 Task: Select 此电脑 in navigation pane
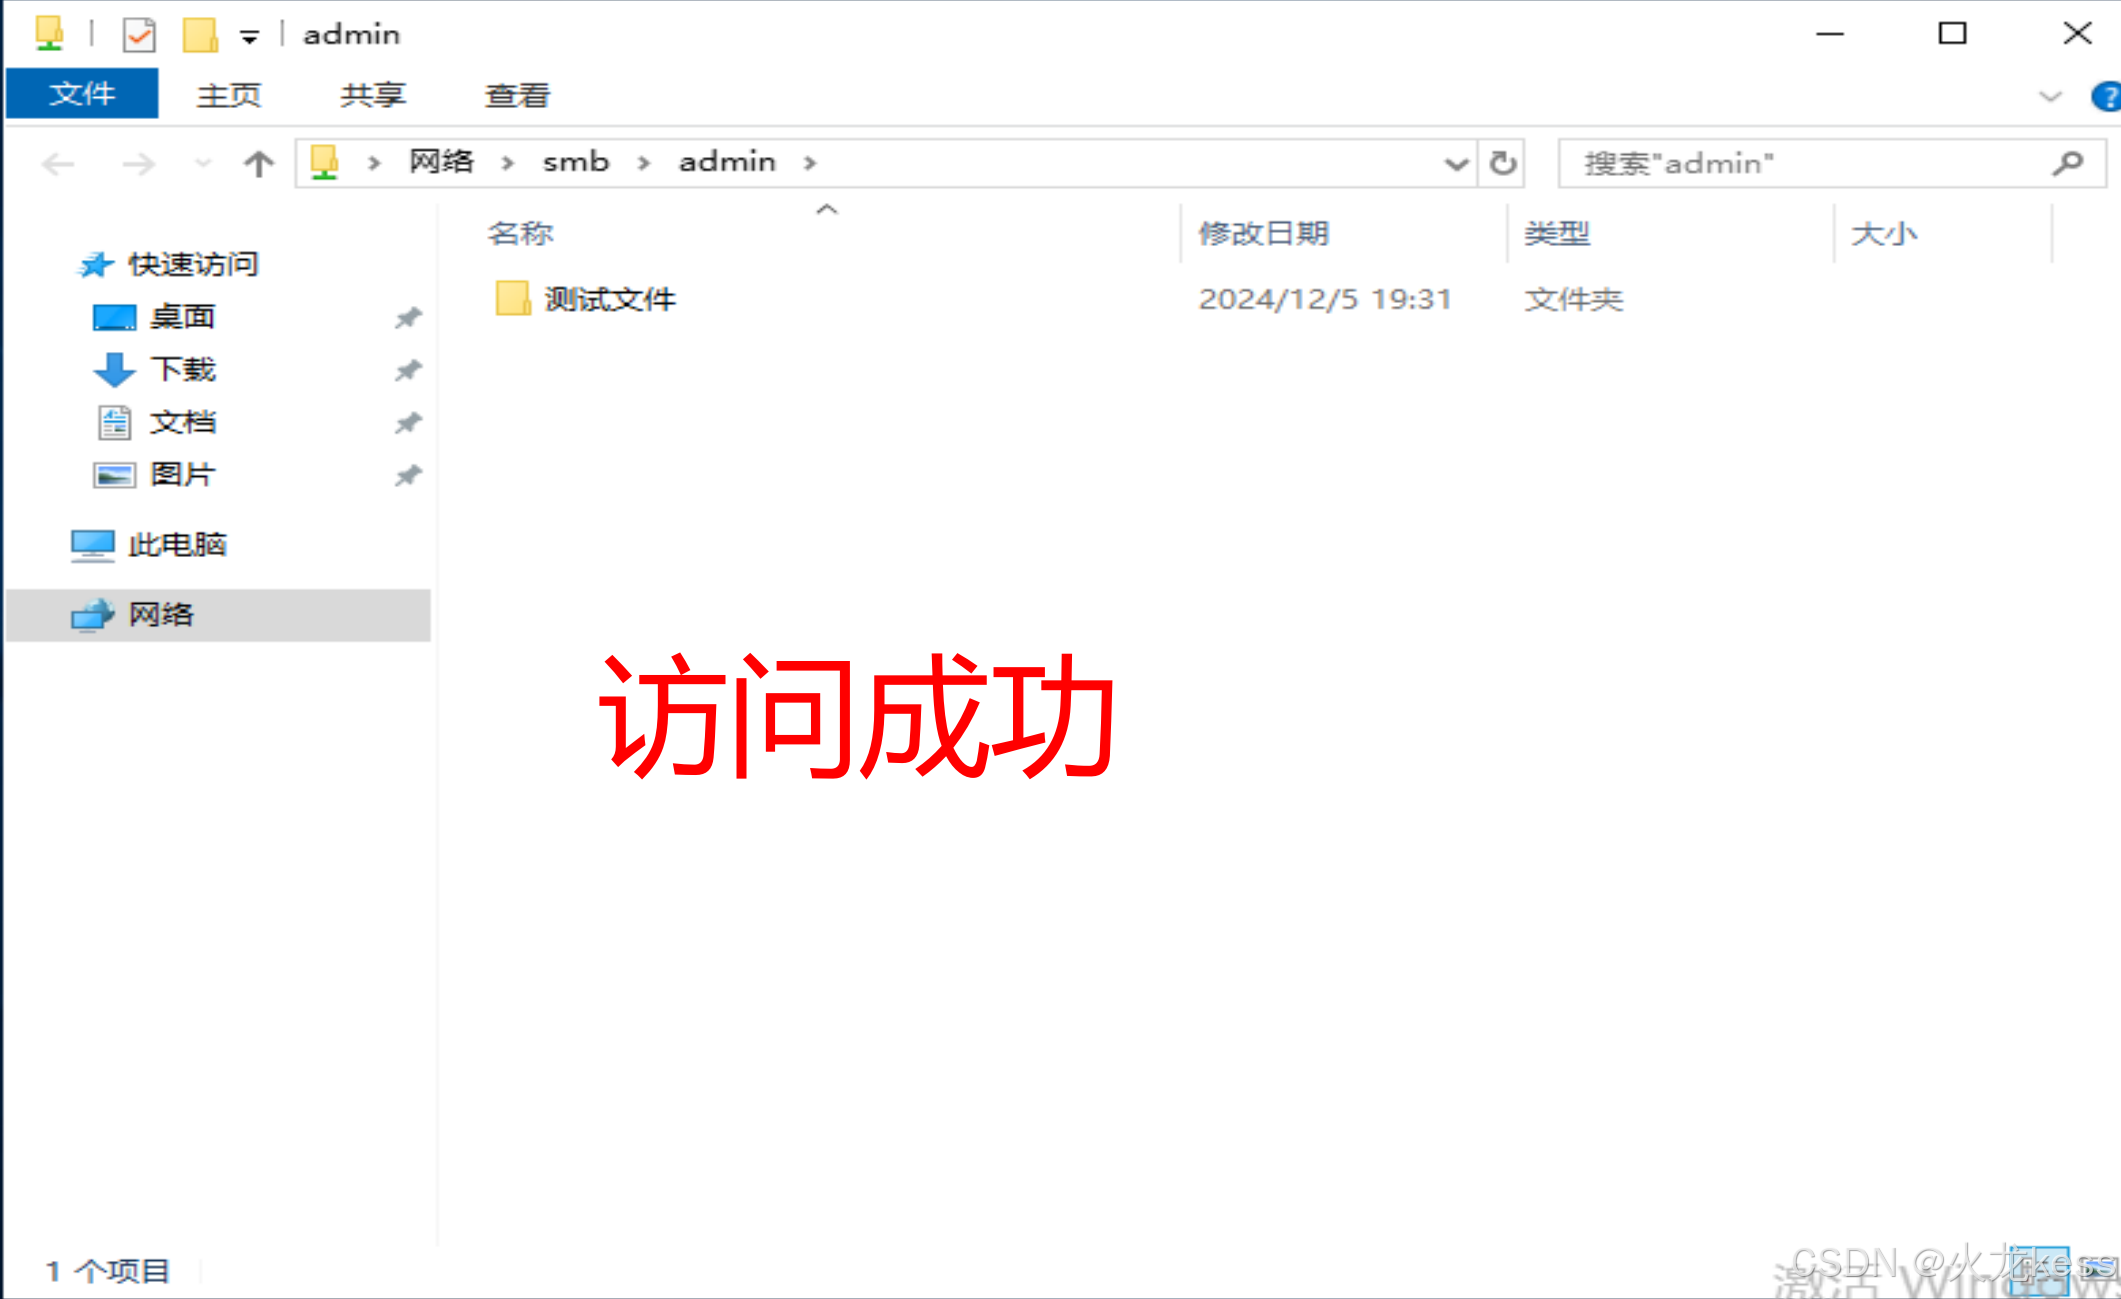coord(176,545)
